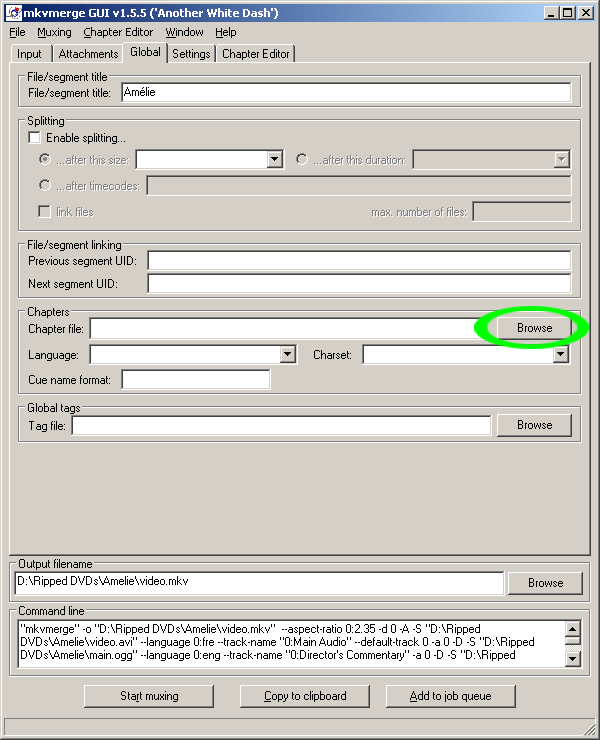Click the Previous segment UID field
This screenshot has height=740, width=600.
(359, 261)
